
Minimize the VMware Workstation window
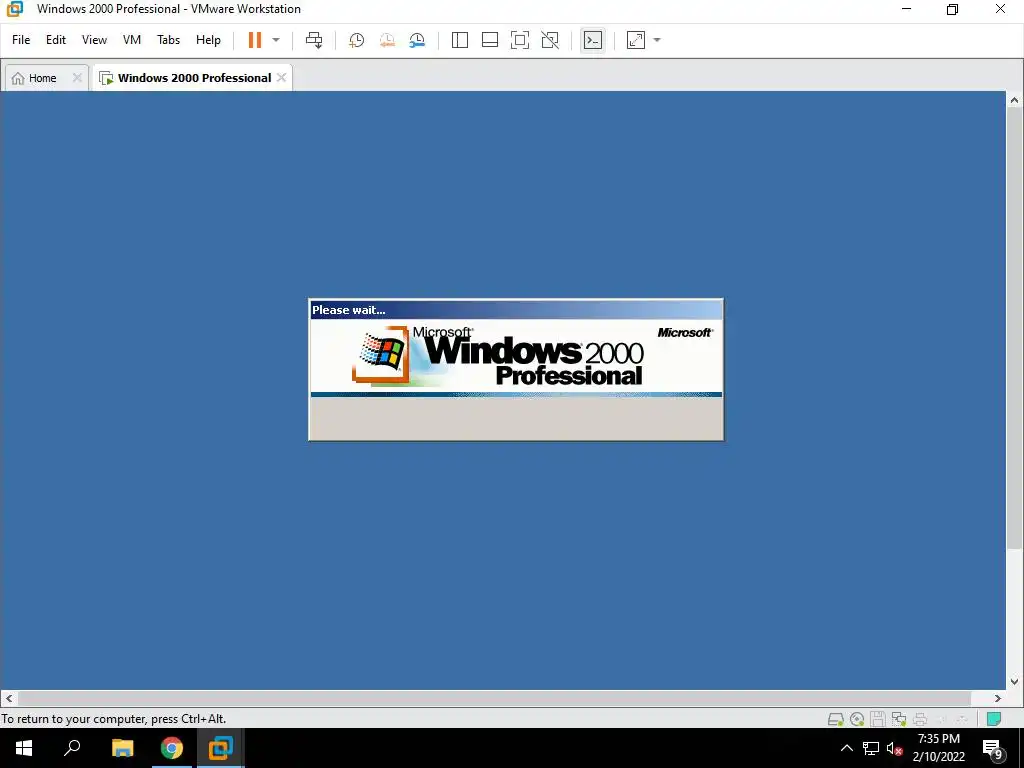coord(906,9)
